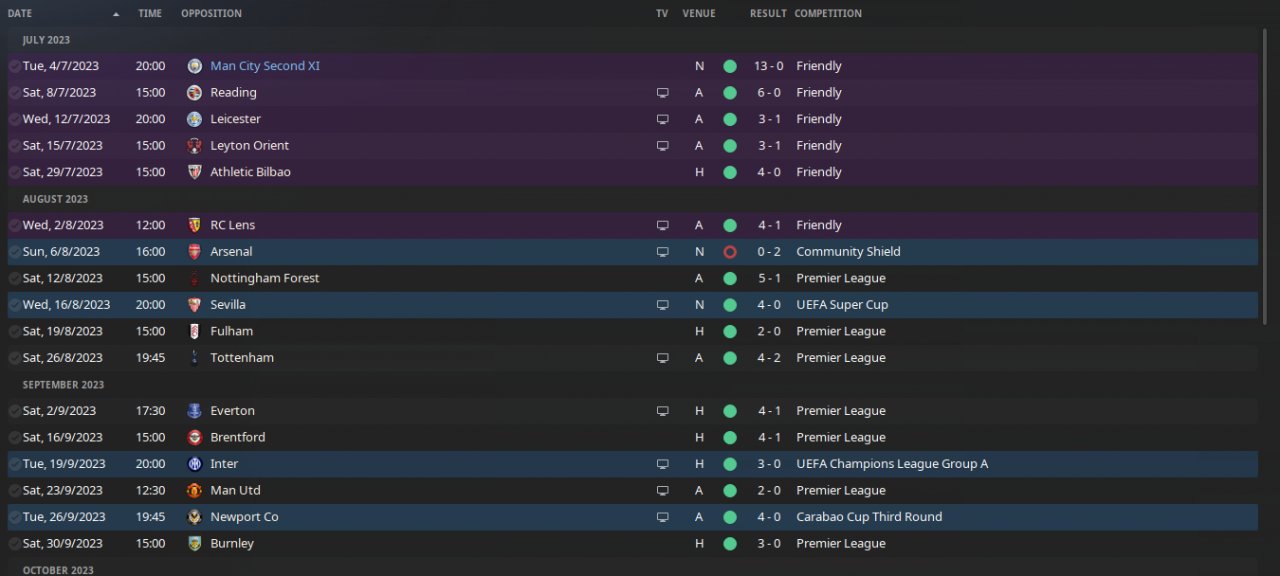Open the 4 - 2 result against Tottenham
Viewport: 1280px width, 576px height.
point(768,358)
